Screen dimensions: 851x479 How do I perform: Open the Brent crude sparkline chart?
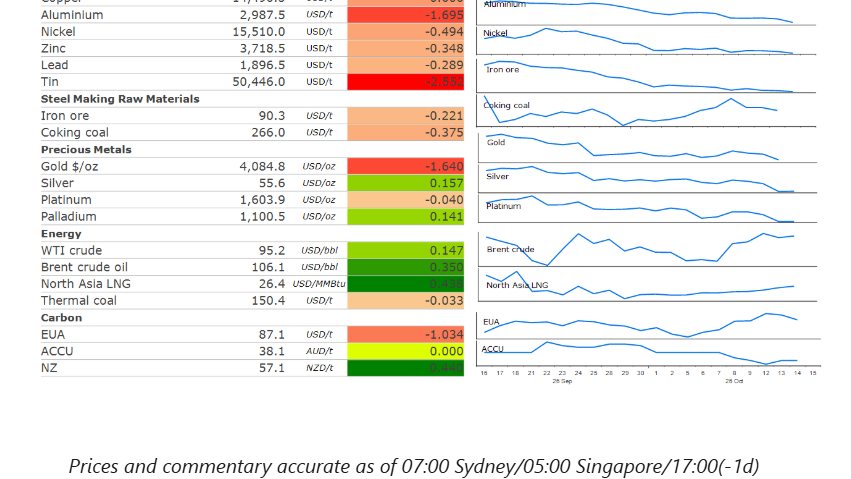[x=647, y=250]
